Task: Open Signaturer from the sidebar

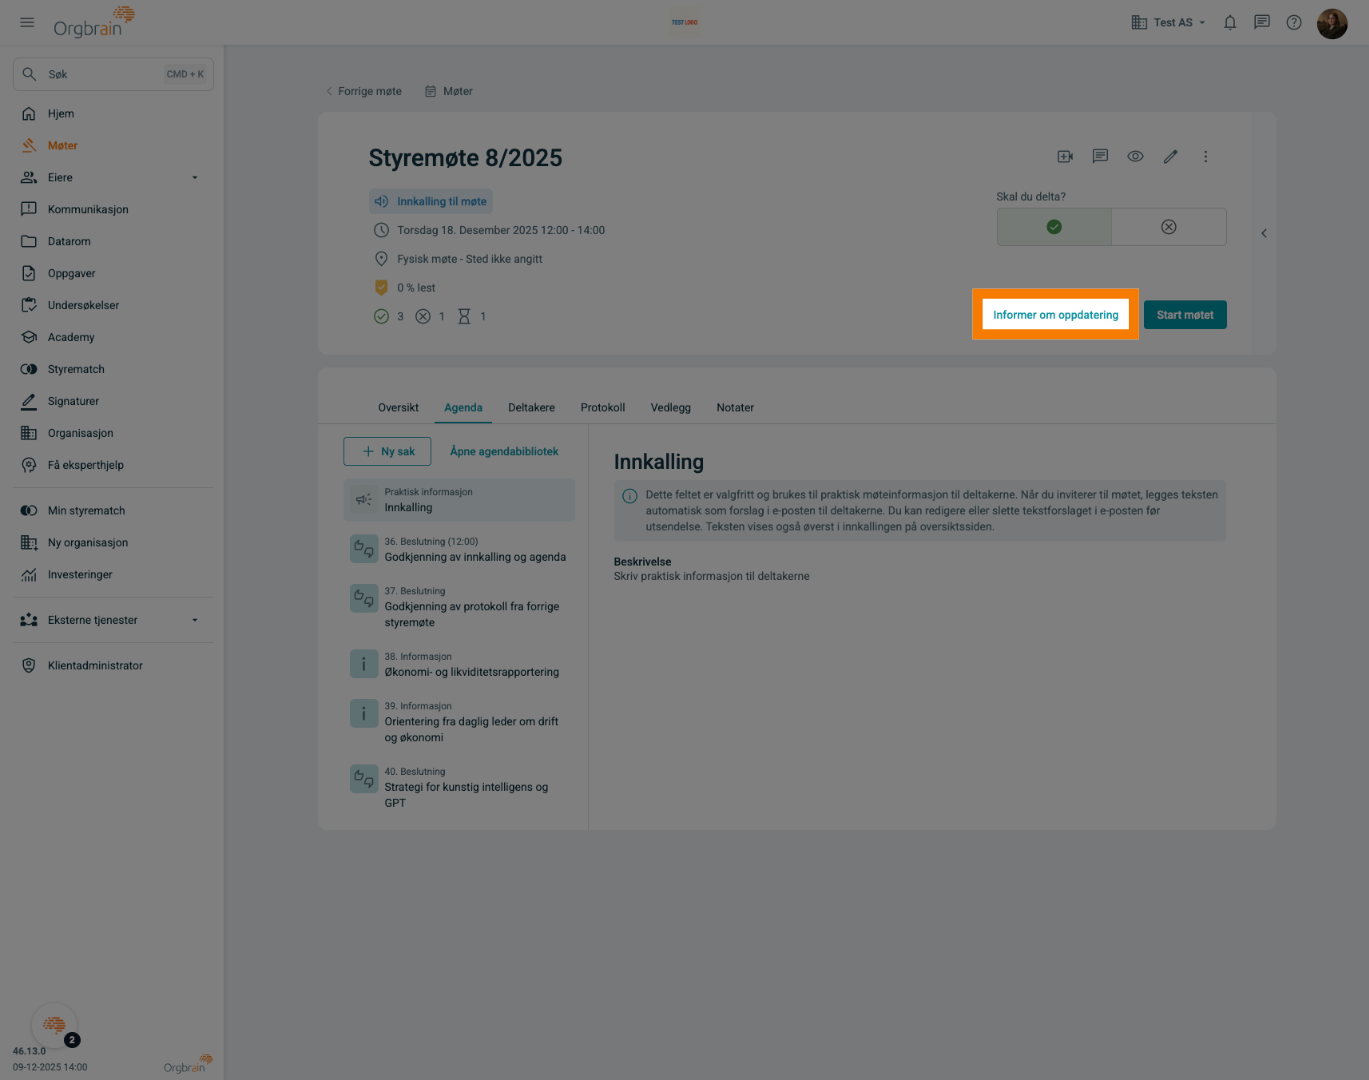Action: tap(72, 401)
